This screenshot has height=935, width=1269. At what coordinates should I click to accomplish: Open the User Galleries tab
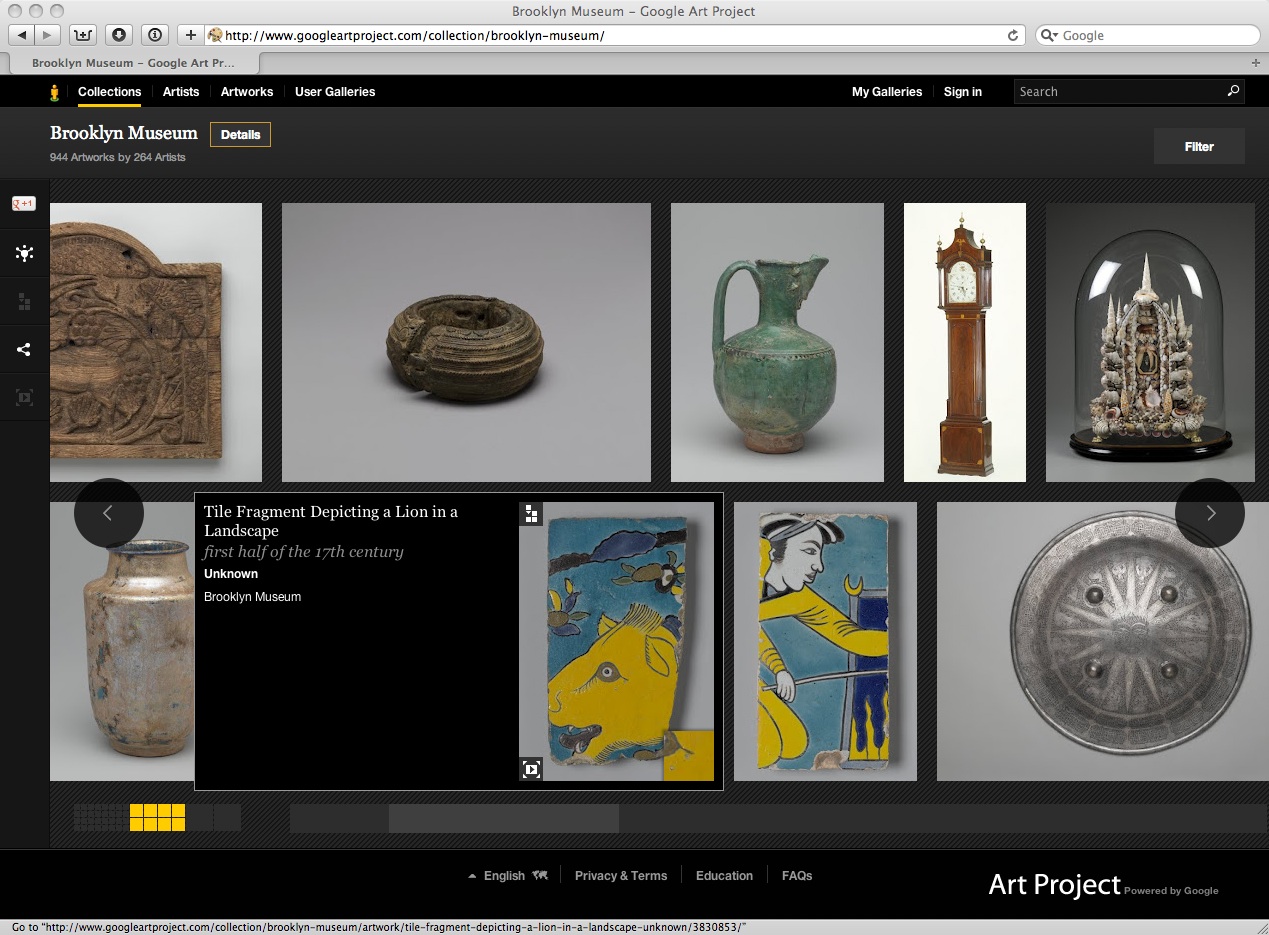pos(335,92)
